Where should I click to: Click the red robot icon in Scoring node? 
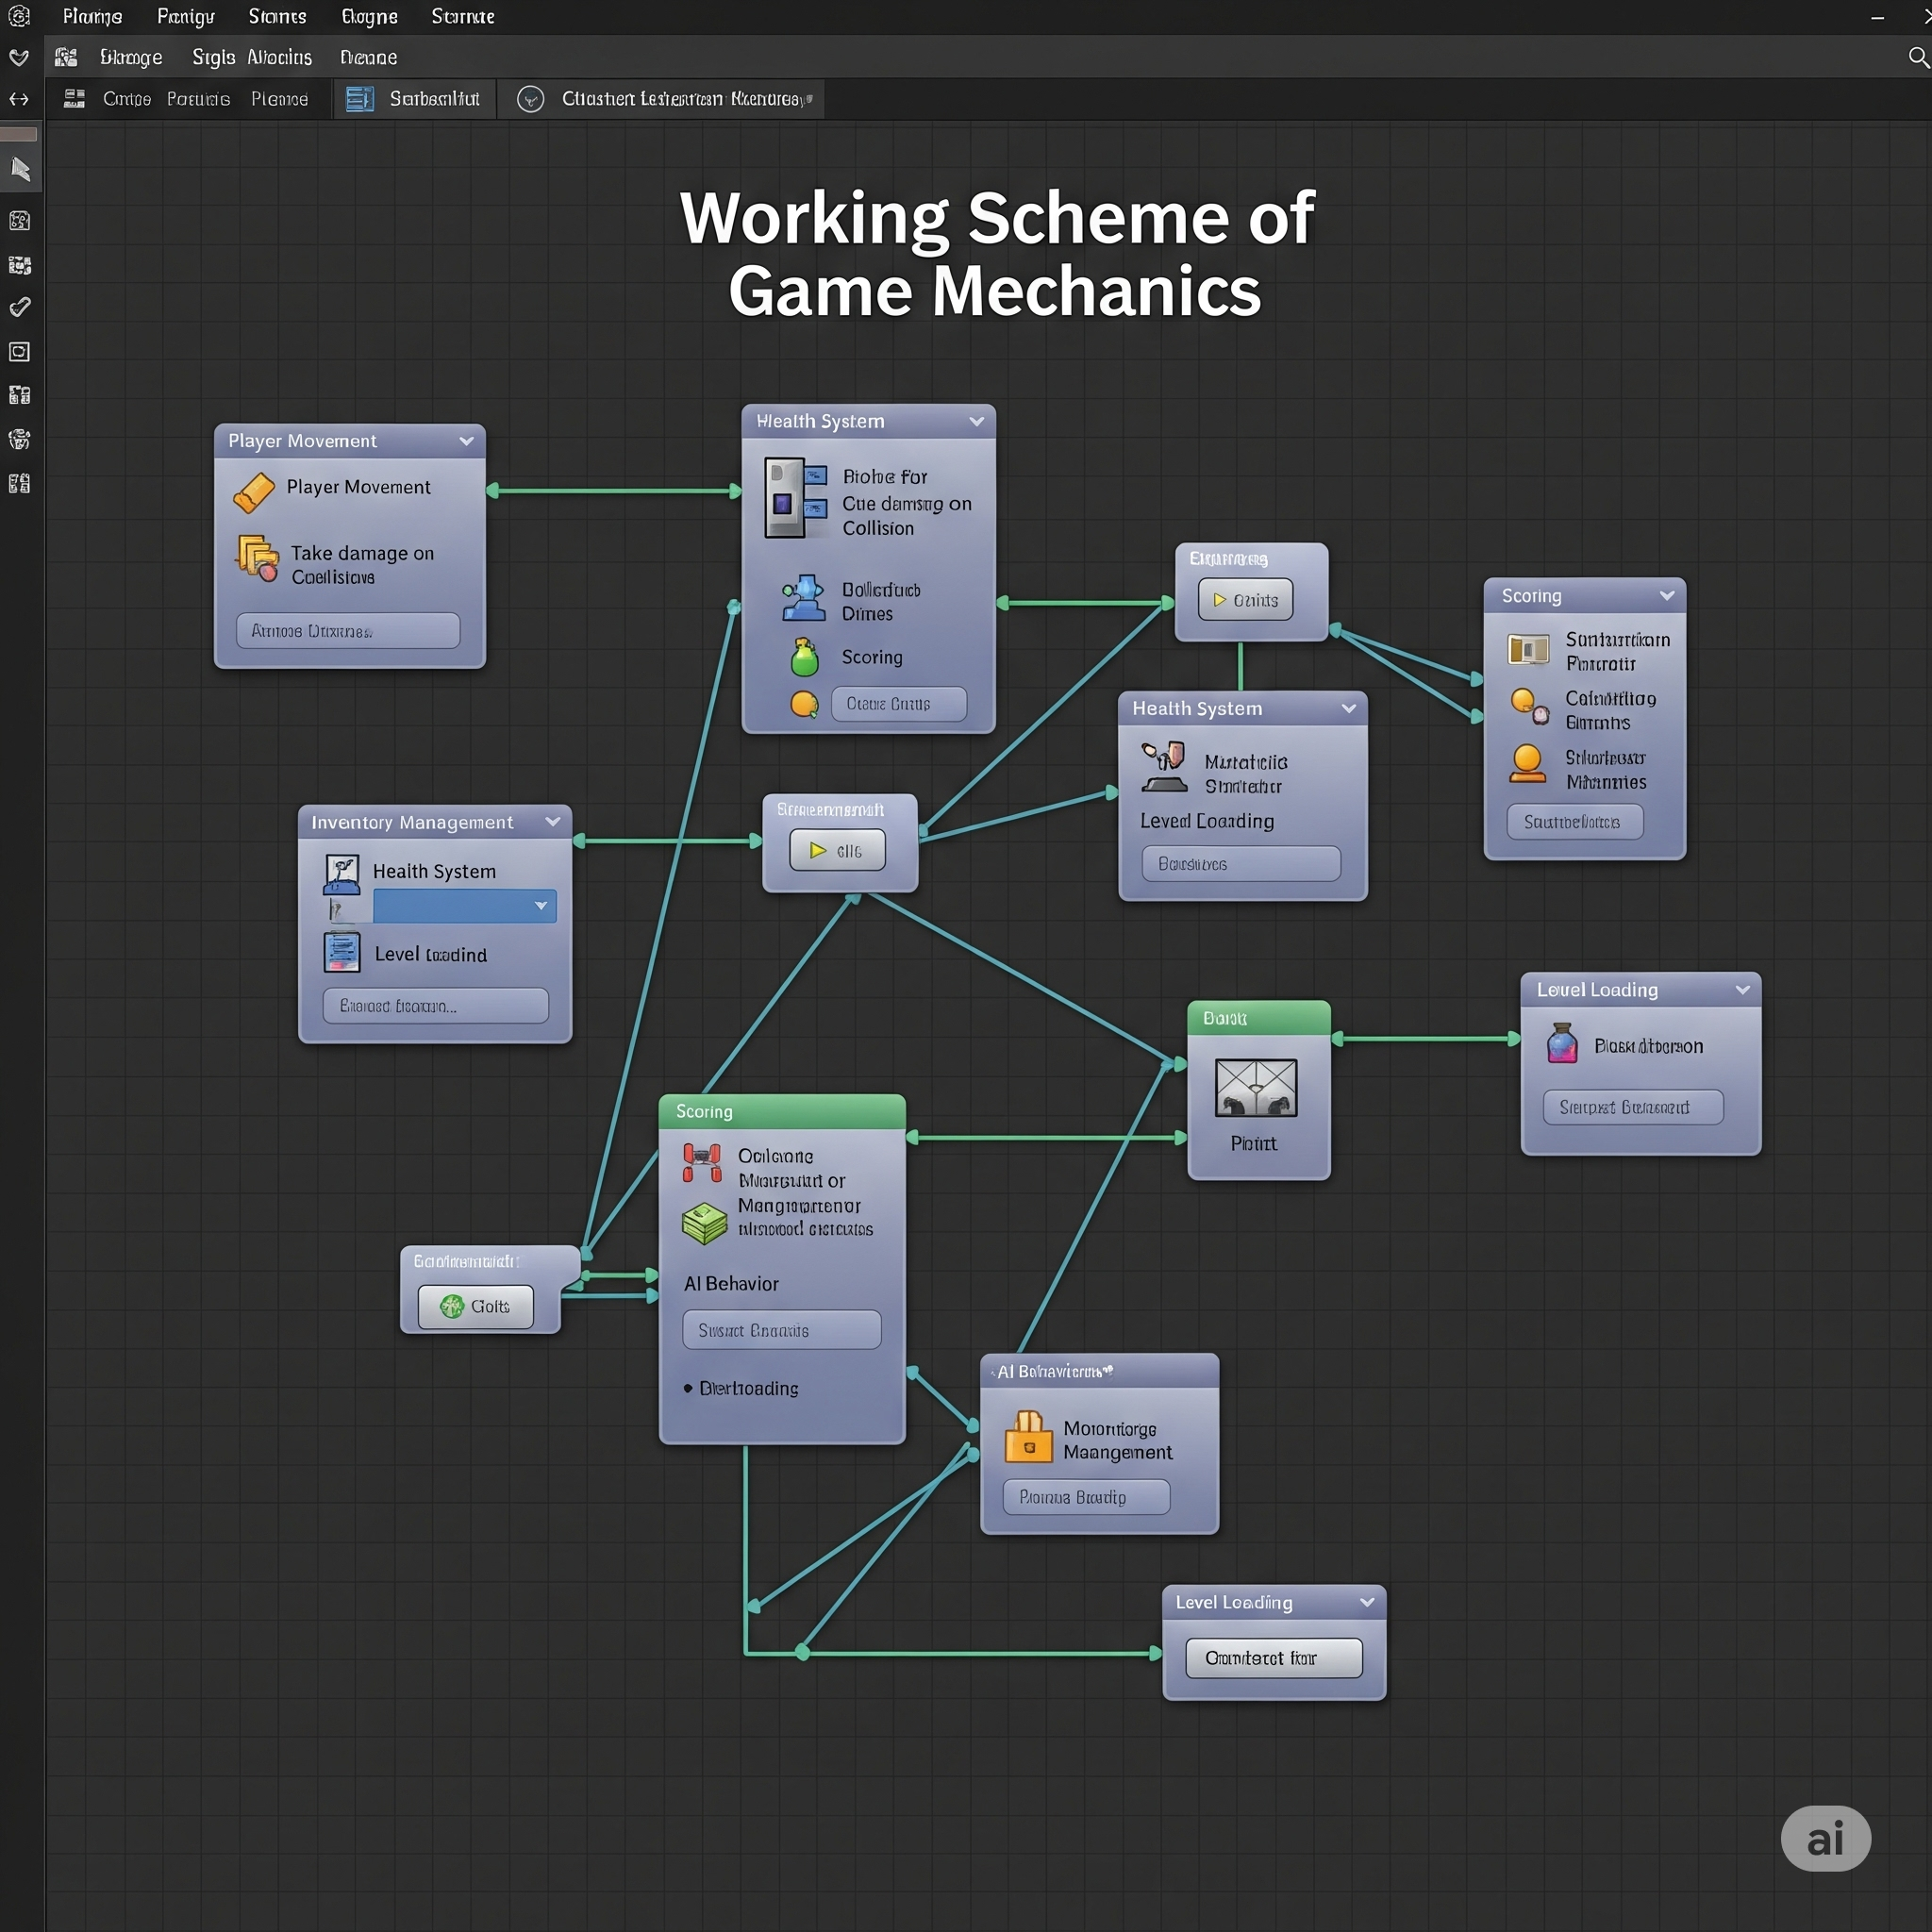pyautogui.click(x=702, y=1163)
